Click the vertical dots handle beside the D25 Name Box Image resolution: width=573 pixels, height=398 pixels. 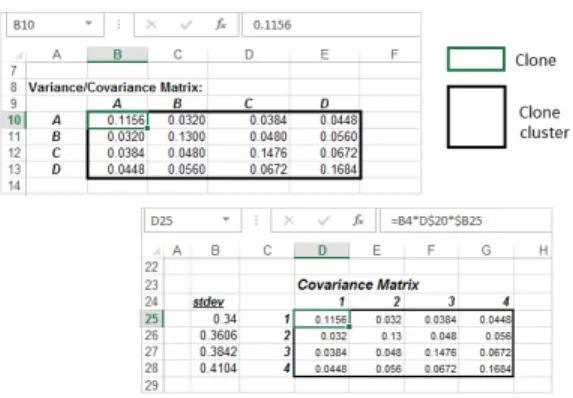point(256,220)
